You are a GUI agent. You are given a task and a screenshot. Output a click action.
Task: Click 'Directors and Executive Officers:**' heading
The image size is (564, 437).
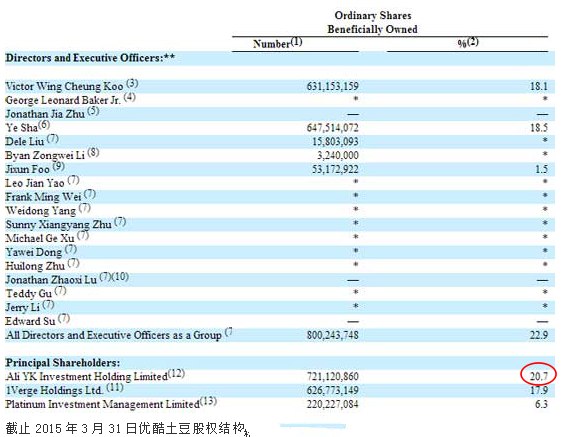click(90, 58)
